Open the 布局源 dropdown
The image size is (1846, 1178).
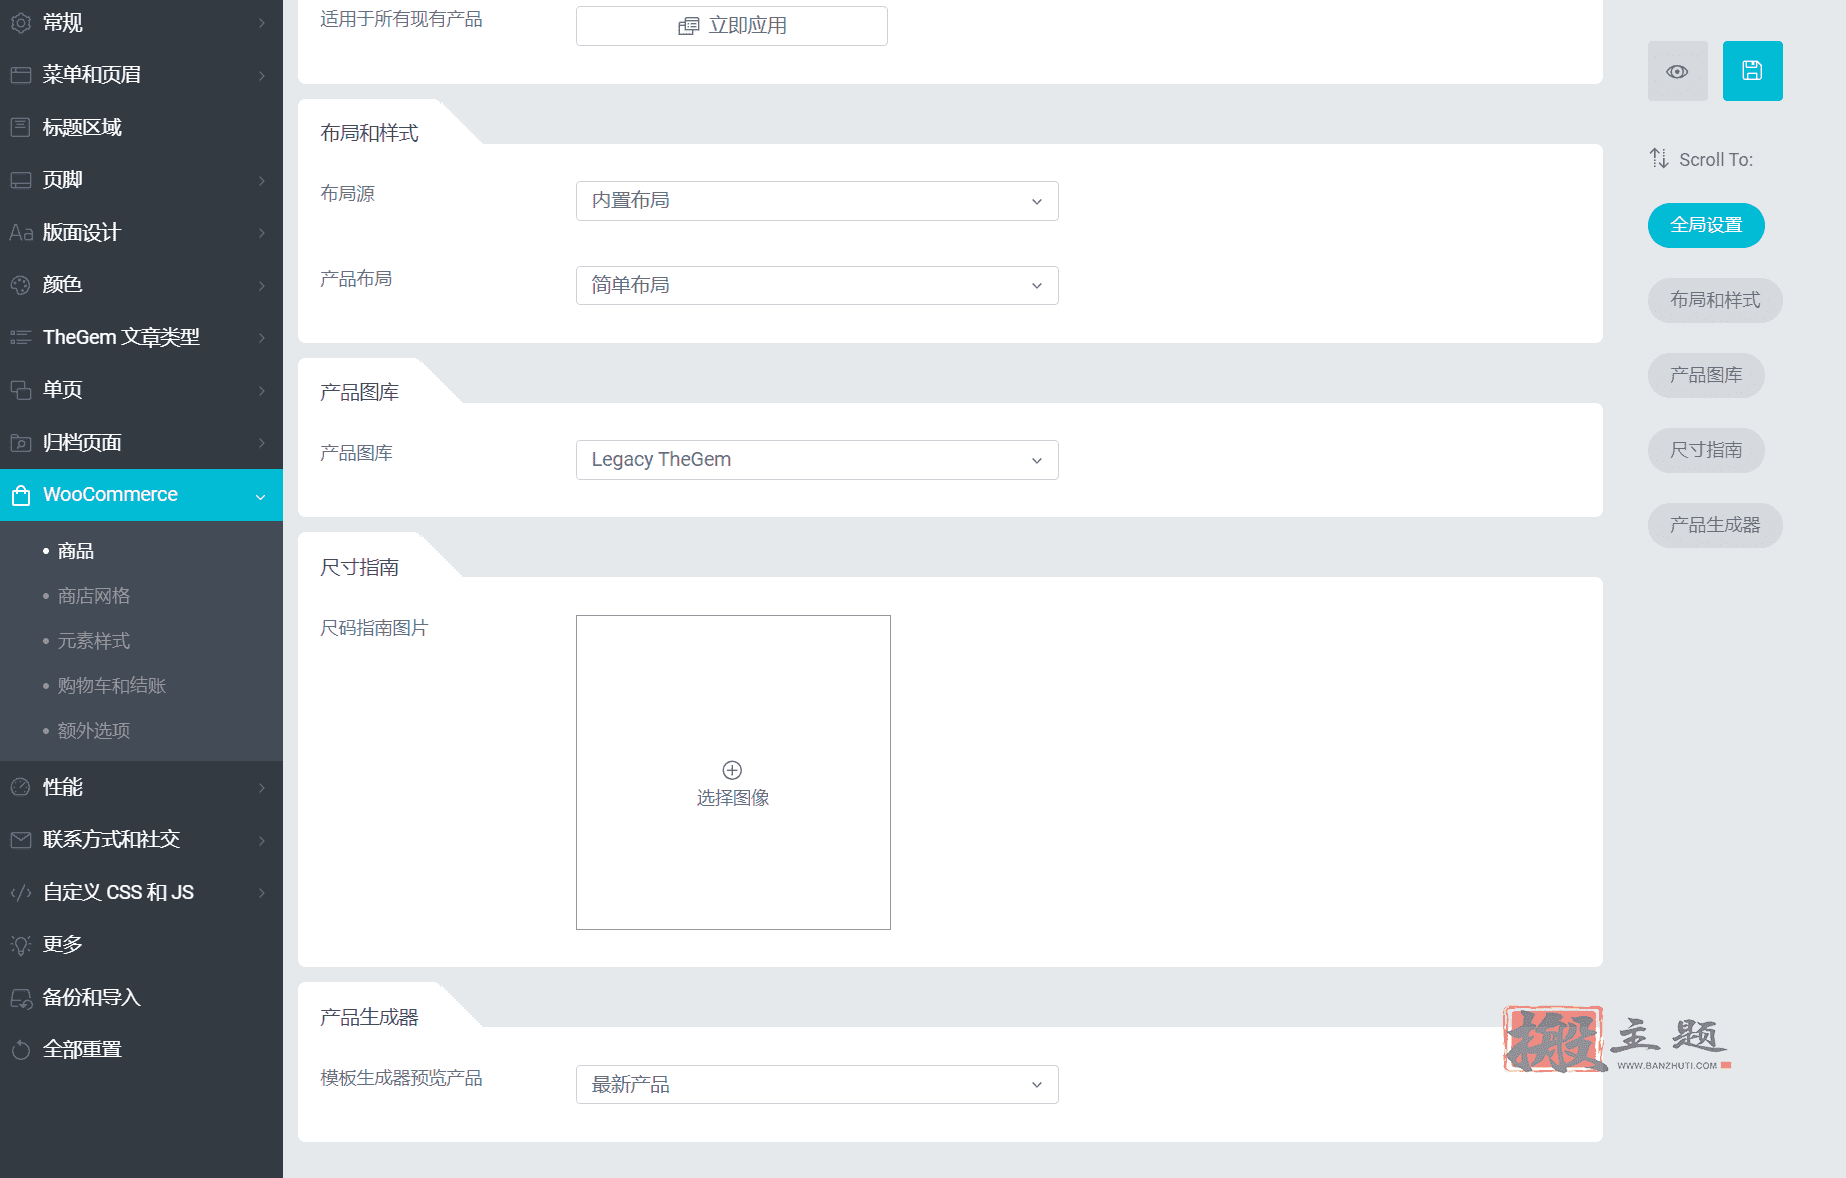click(x=817, y=201)
